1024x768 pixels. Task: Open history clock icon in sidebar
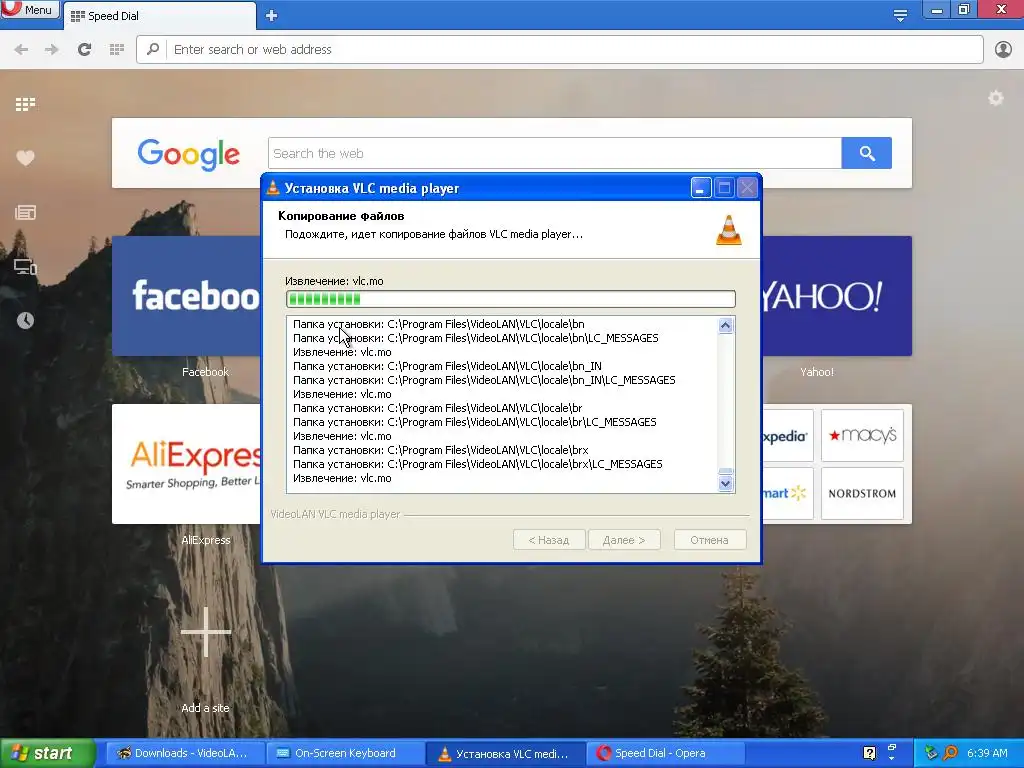25,320
